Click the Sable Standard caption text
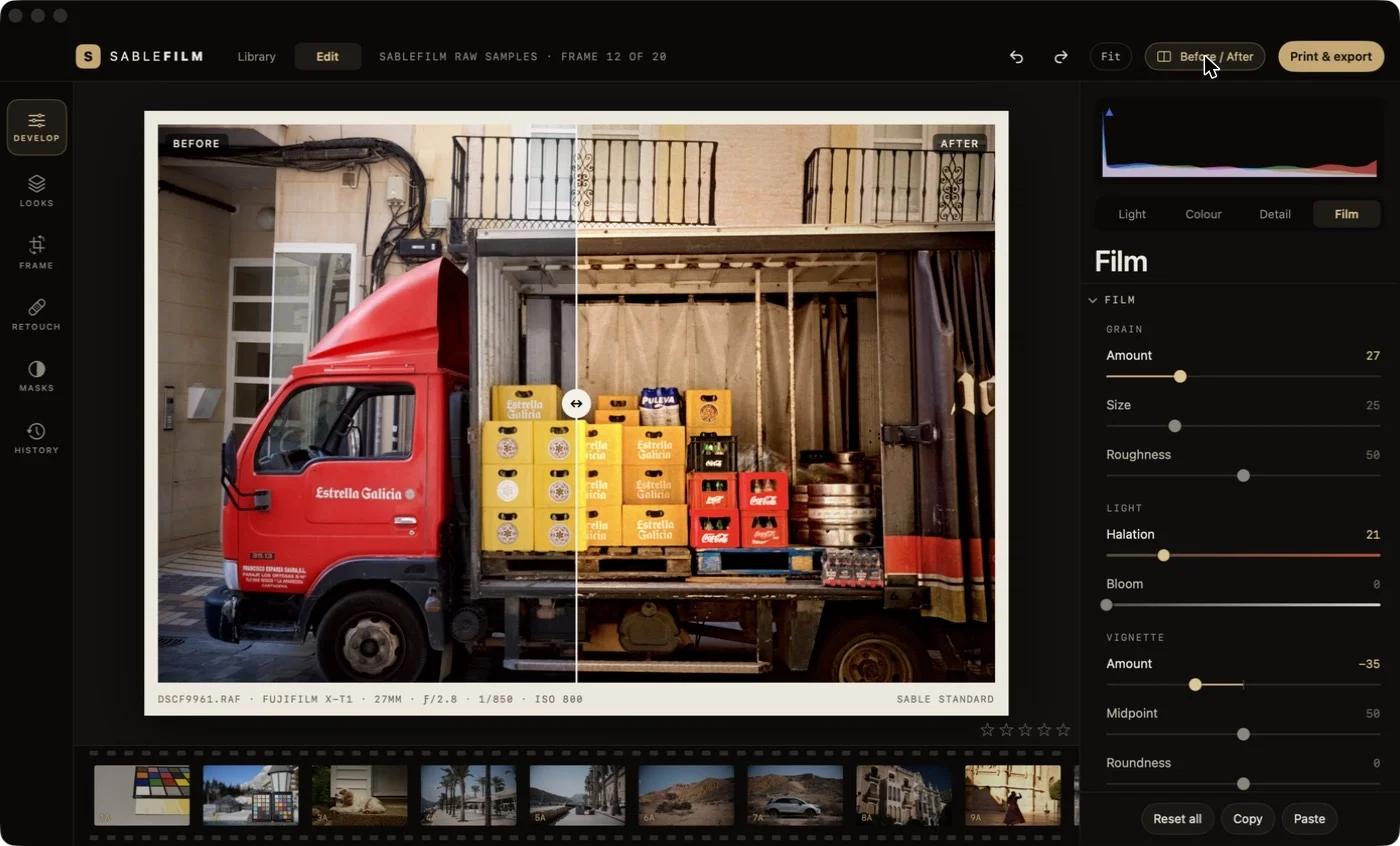Image resolution: width=1400 pixels, height=846 pixels. tap(945, 699)
